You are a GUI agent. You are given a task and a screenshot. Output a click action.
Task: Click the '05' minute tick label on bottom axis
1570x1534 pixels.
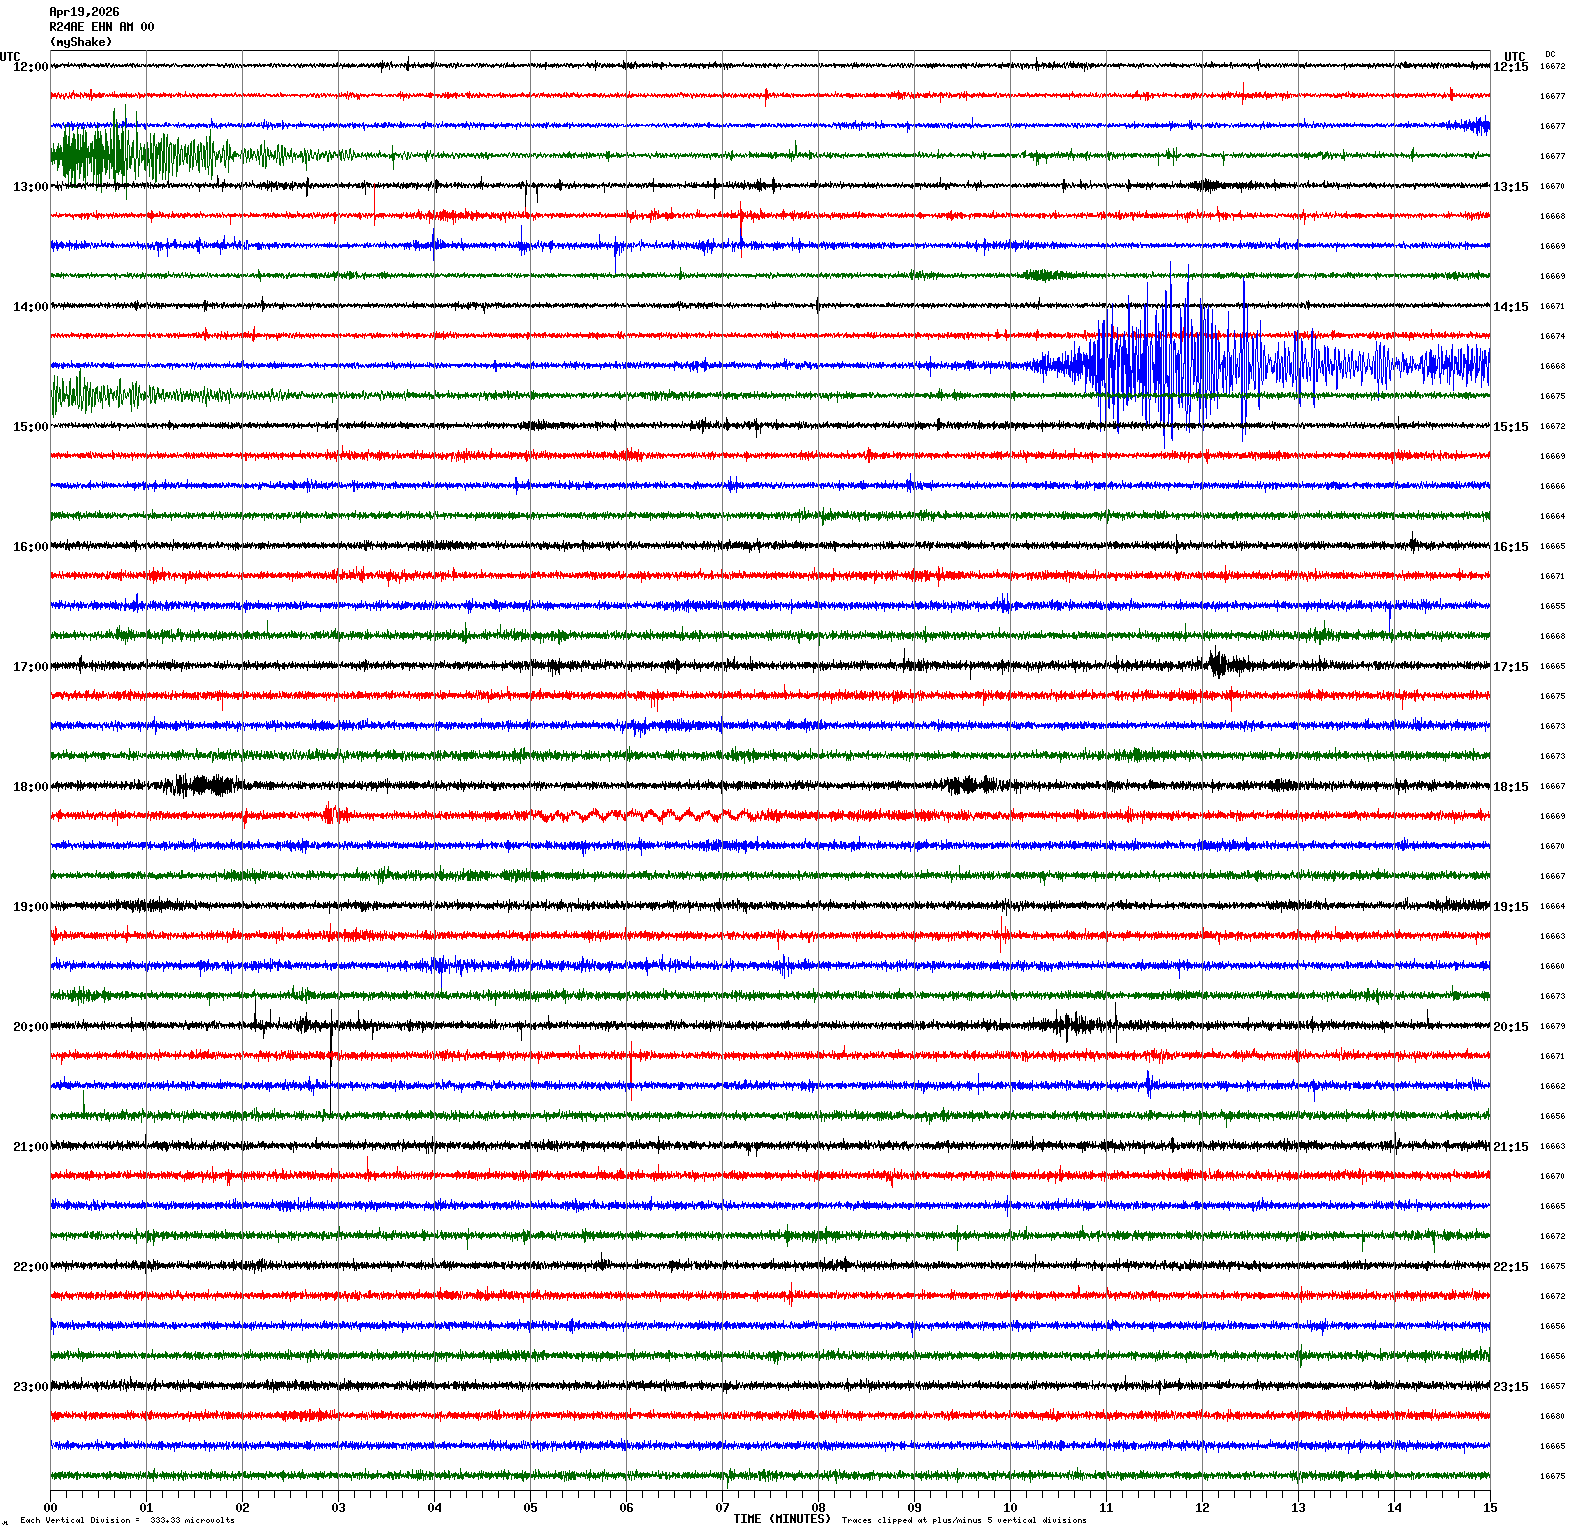530,1508
